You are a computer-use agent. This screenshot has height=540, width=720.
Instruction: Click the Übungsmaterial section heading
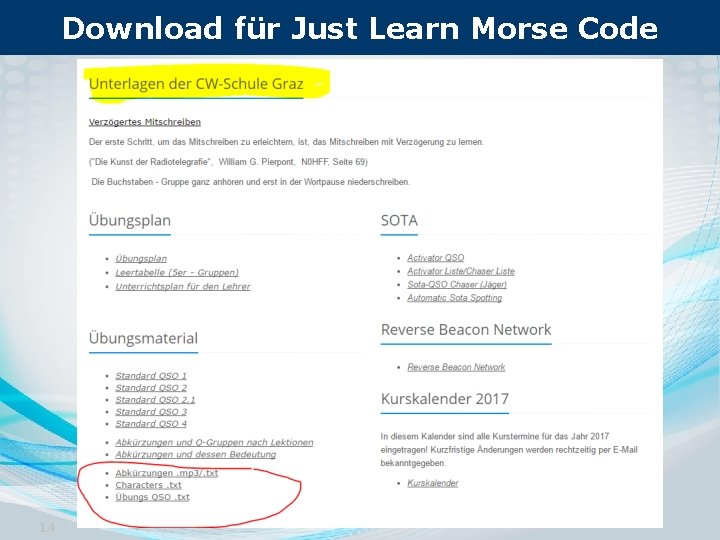143,338
